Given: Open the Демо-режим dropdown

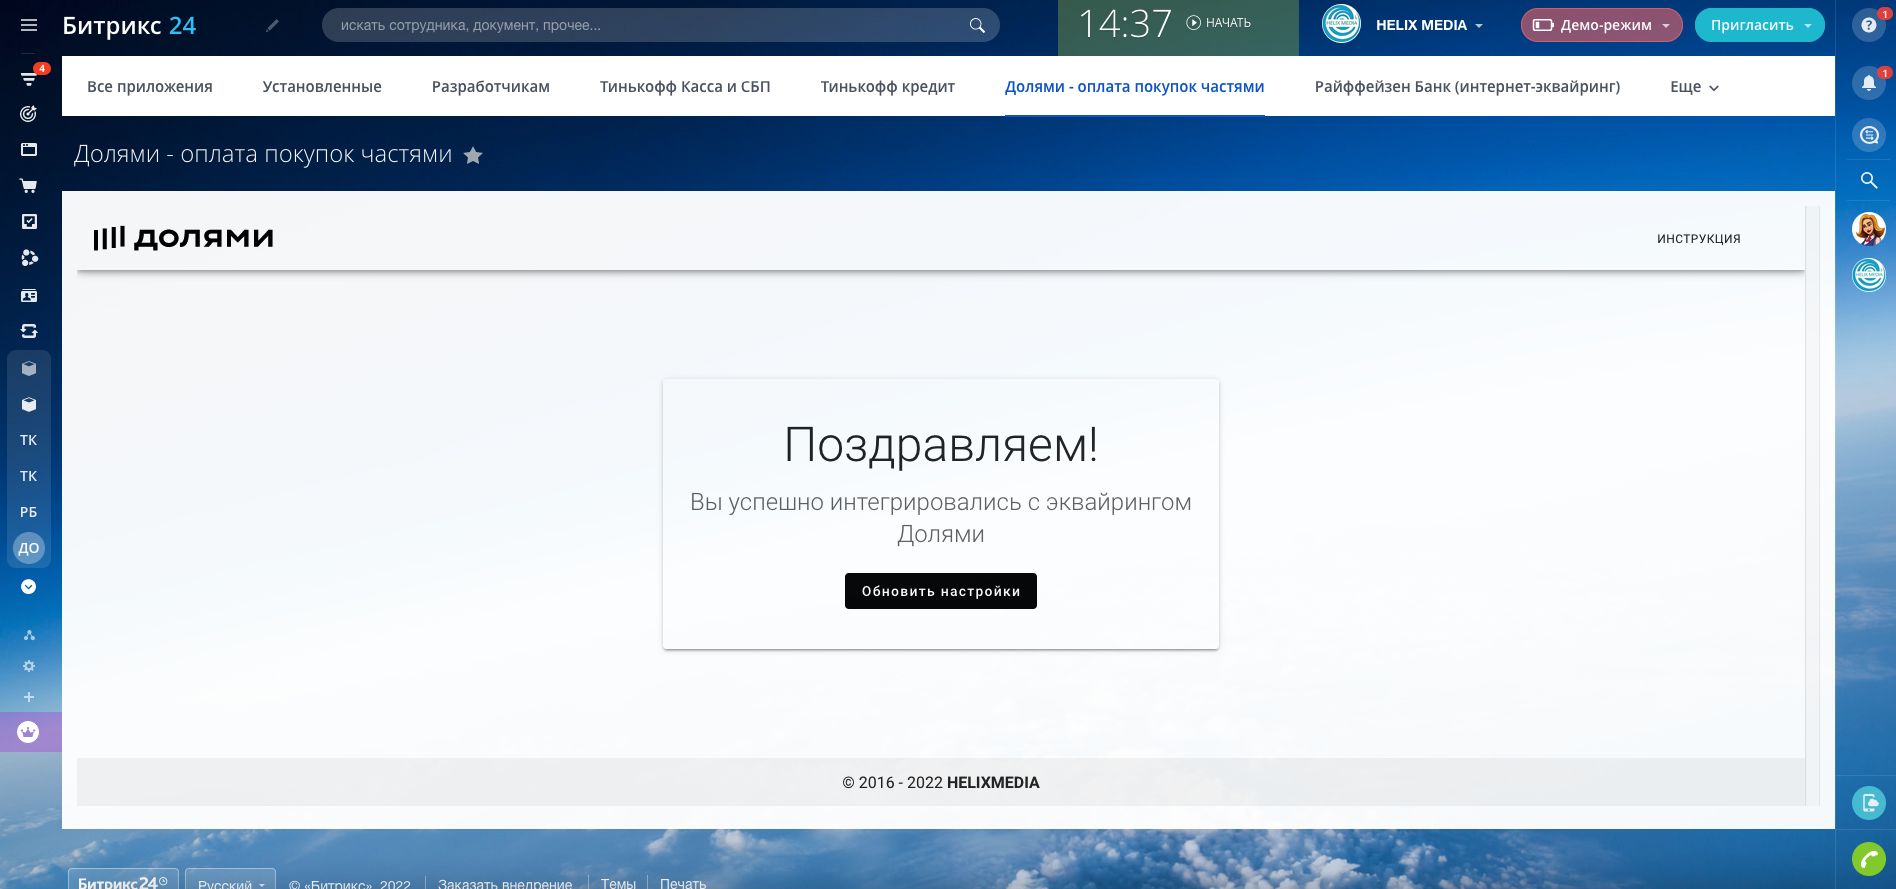Looking at the screenshot, I should [1602, 25].
